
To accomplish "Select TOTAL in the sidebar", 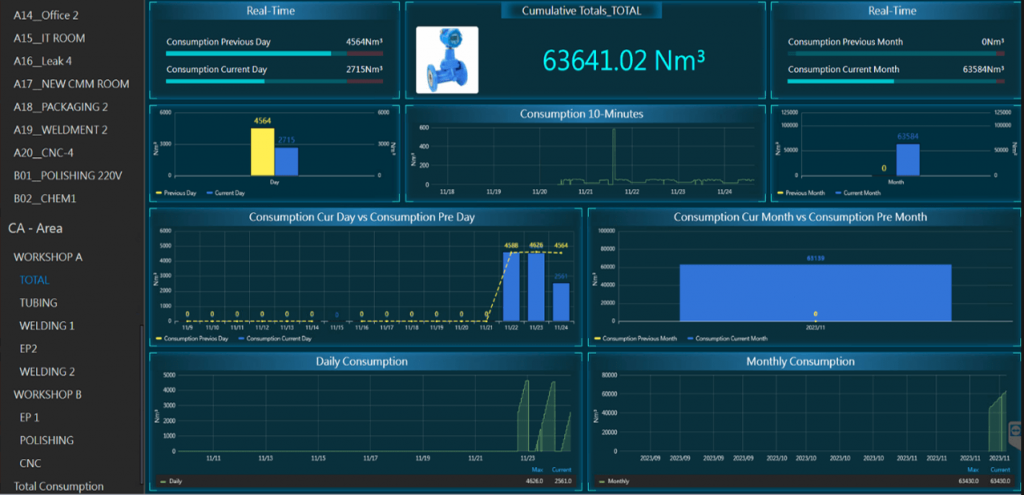I will click(34, 280).
